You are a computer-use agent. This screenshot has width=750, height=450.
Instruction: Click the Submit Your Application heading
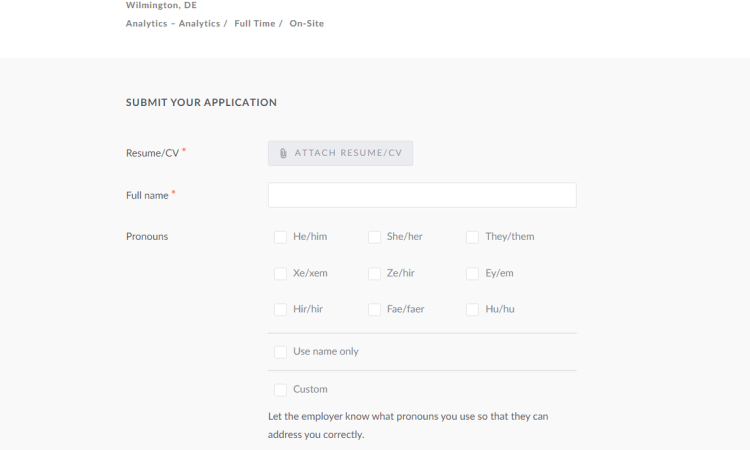[x=201, y=102]
